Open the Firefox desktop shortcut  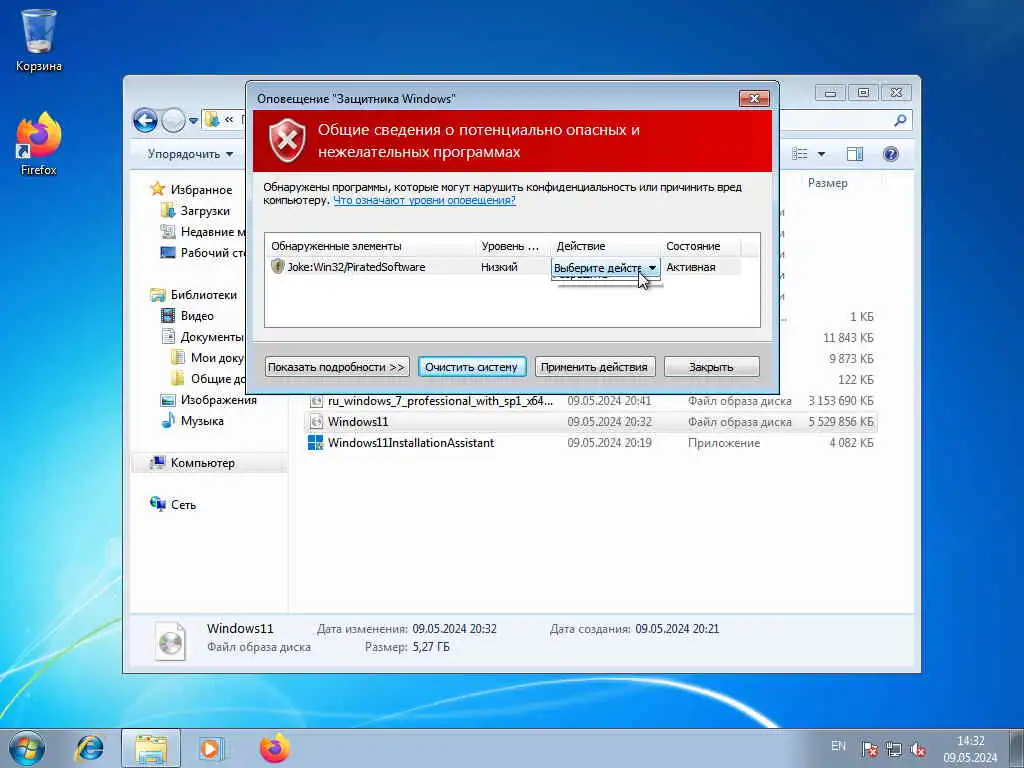pyautogui.click(x=39, y=144)
